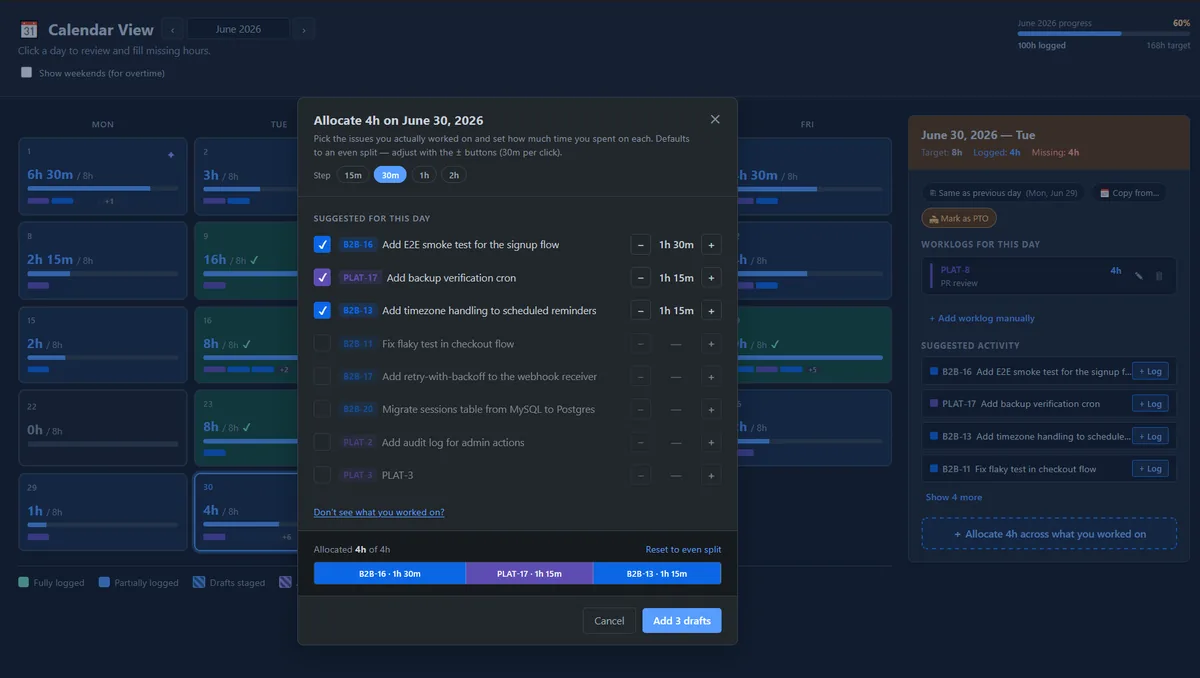Click Allocate 4h across what you worked on
The image size is (1200, 678).
pyautogui.click(x=1050, y=534)
